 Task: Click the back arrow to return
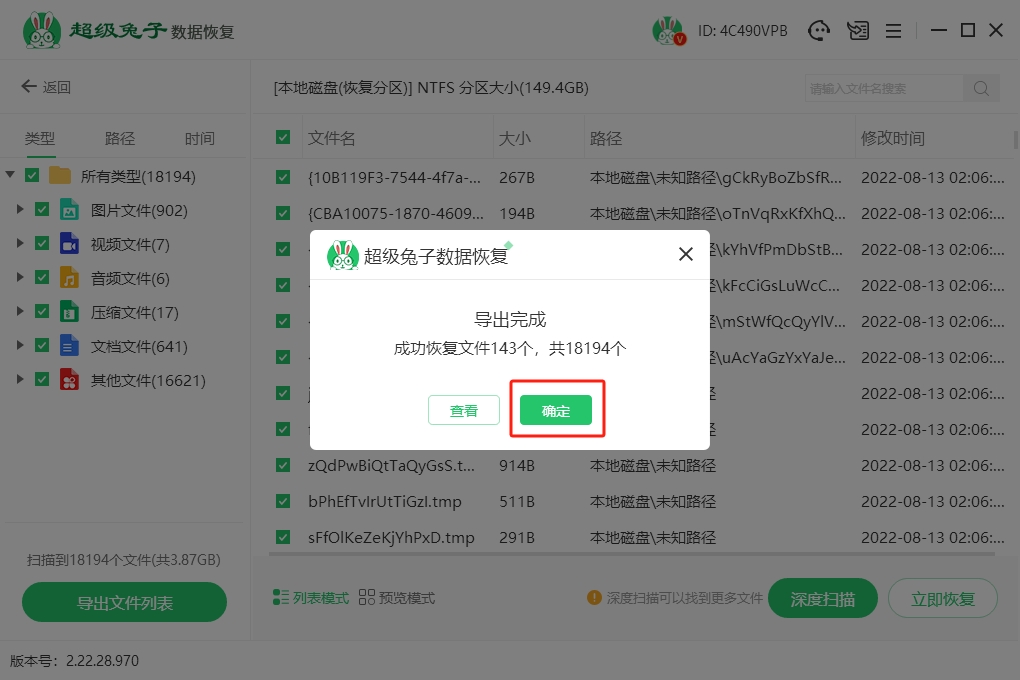click(46, 87)
